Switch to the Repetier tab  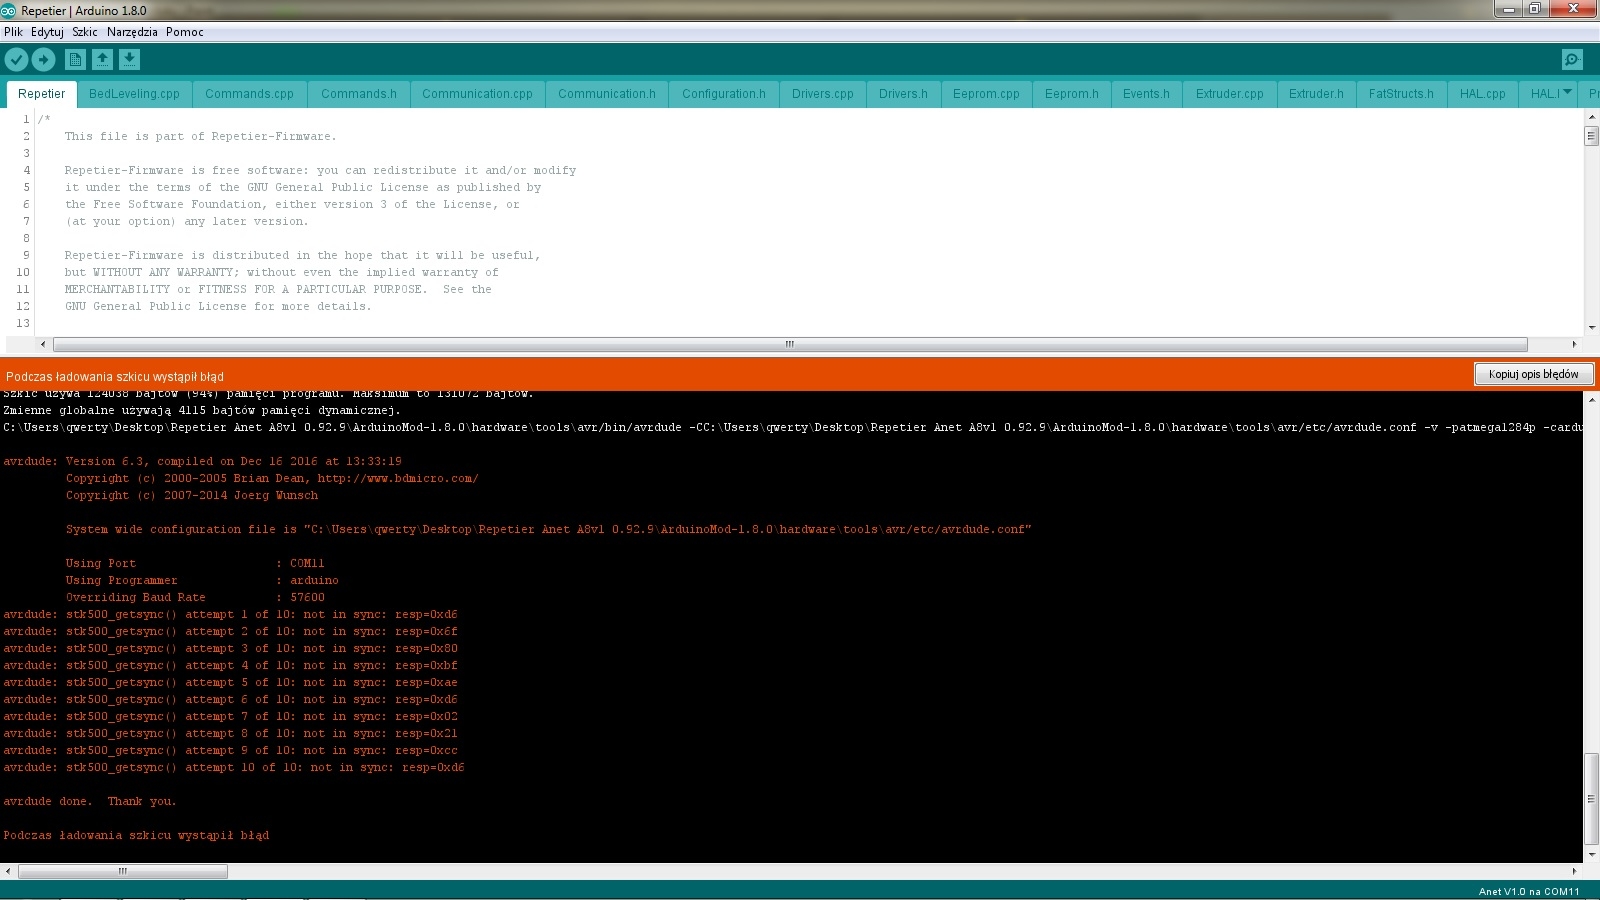pos(41,94)
